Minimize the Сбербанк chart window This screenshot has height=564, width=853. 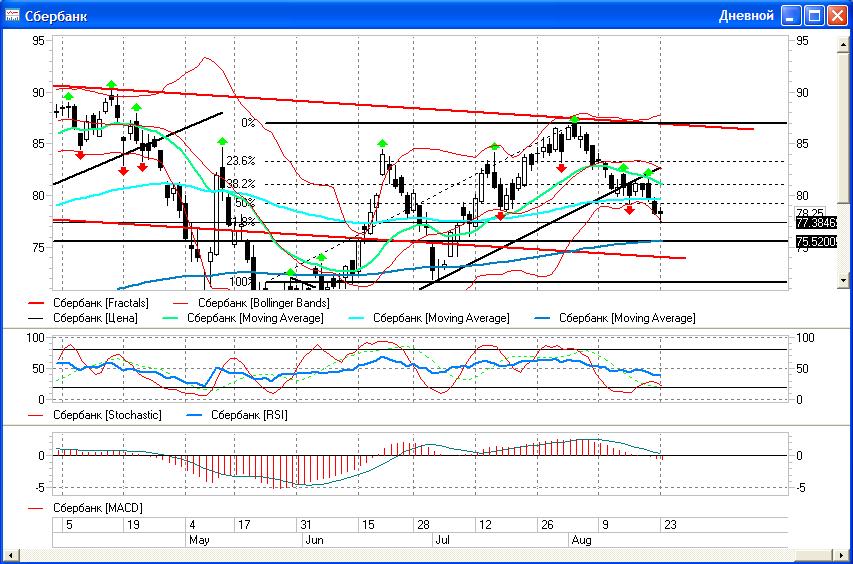point(791,16)
